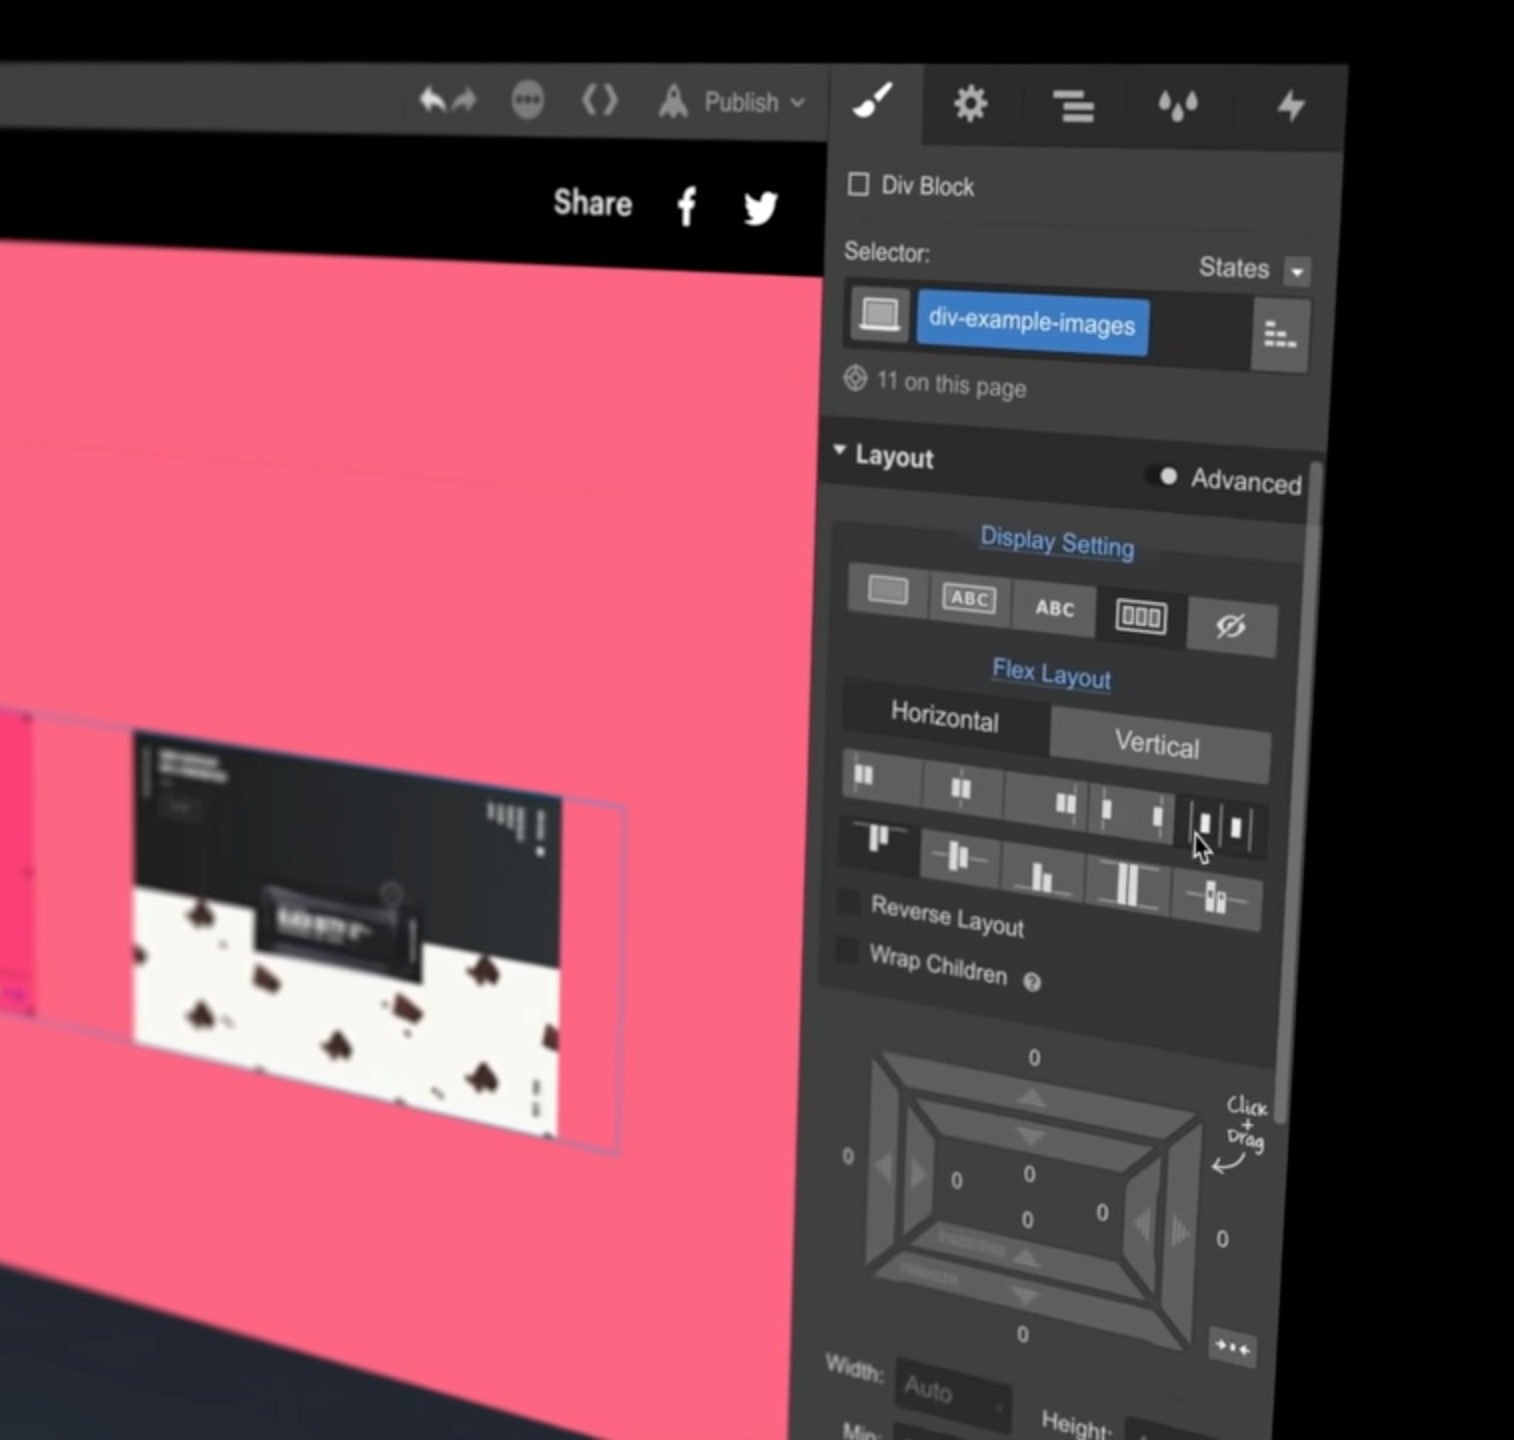Open the Display Setting link
The height and width of the screenshot is (1440, 1514).
1057,542
